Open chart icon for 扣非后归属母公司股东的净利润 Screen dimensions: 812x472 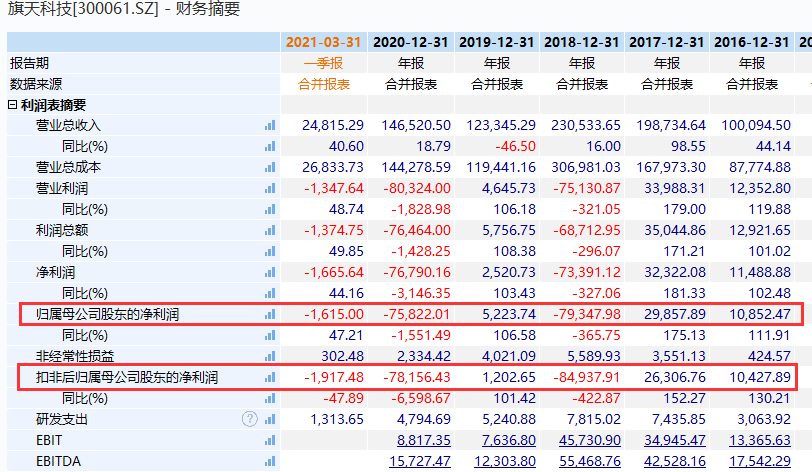point(269,377)
